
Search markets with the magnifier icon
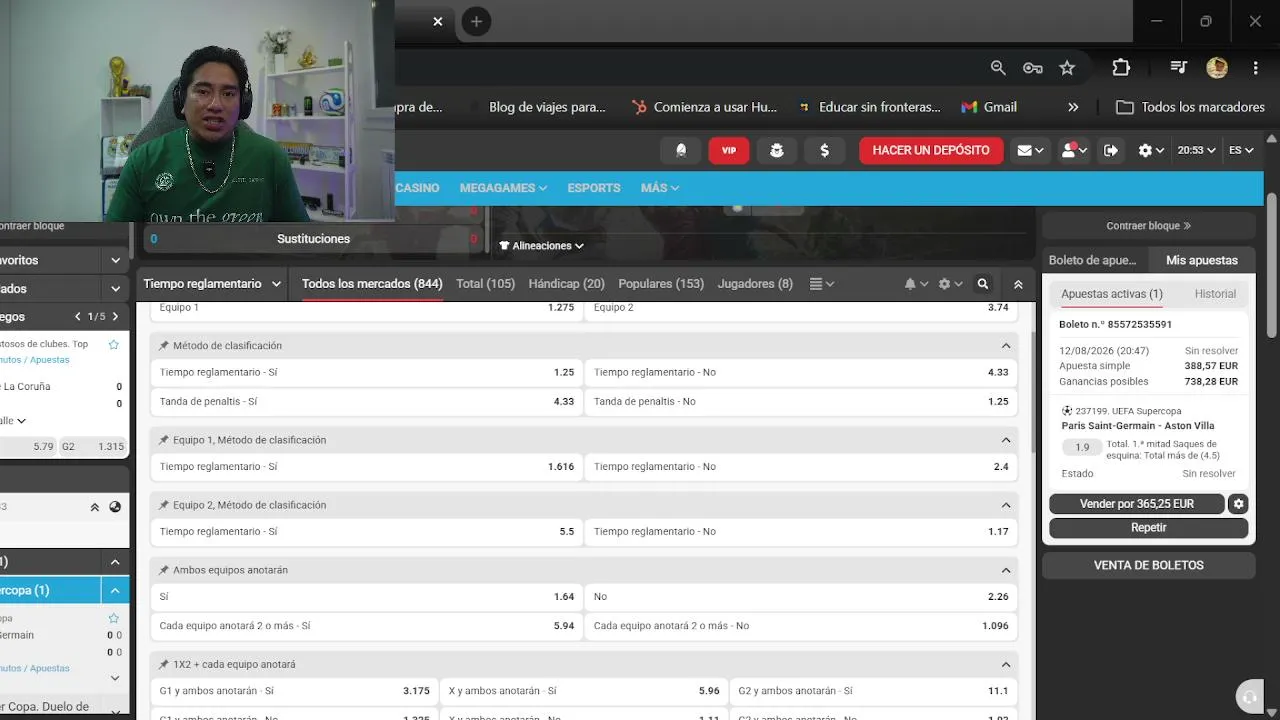983,284
